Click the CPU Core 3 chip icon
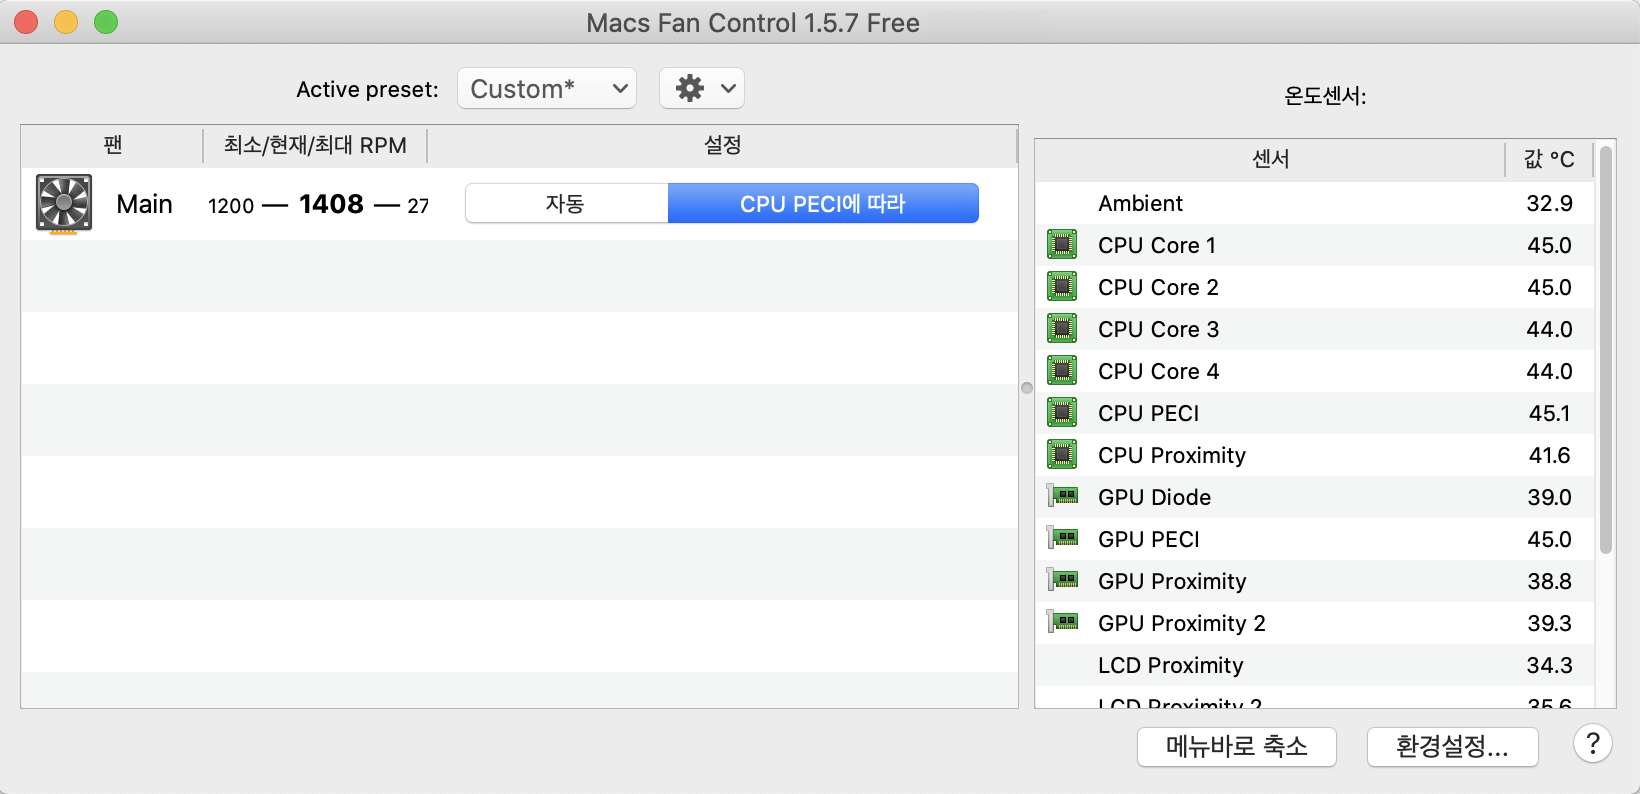The image size is (1640, 794). [1062, 329]
